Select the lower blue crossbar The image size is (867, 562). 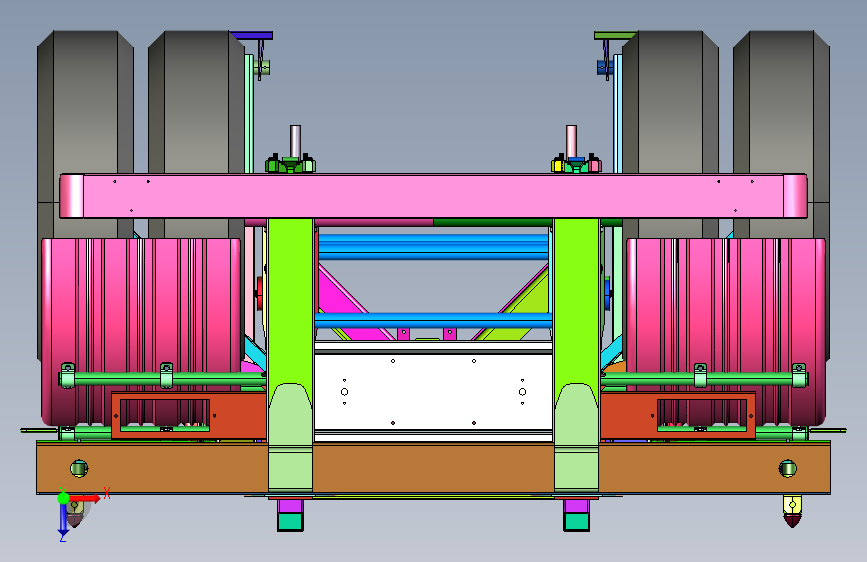click(x=433, y=320)
